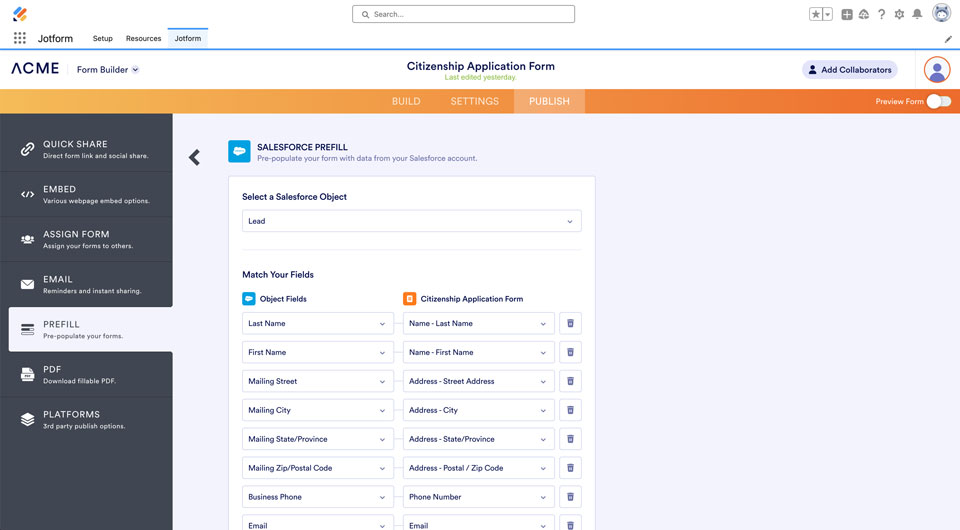Open the Setup navigation tab
Screen dimensions: 960x530
pos(103,38)
